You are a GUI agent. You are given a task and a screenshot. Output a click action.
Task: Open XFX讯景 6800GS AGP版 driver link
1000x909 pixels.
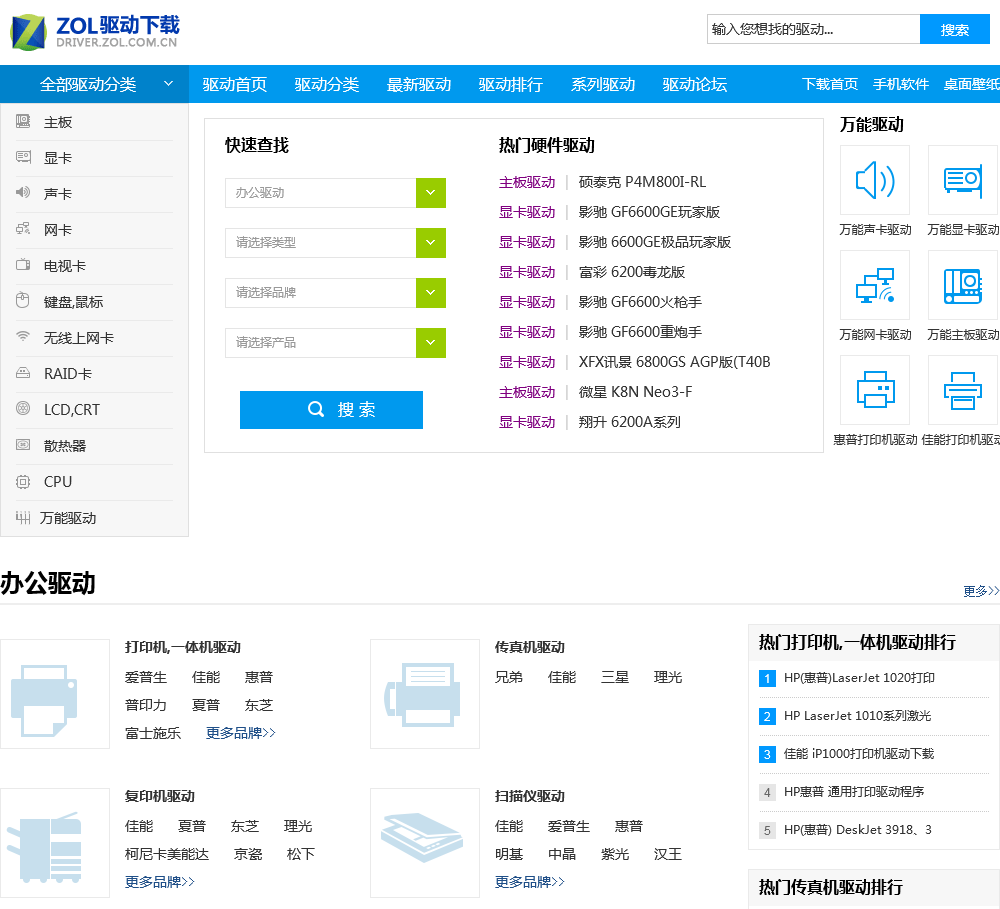674,362
